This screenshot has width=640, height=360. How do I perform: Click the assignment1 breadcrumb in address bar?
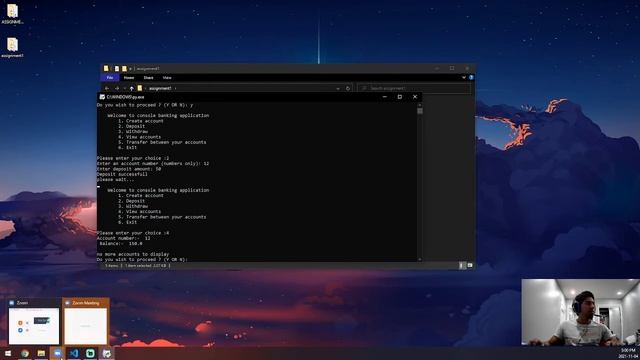(x=160, y=88)
